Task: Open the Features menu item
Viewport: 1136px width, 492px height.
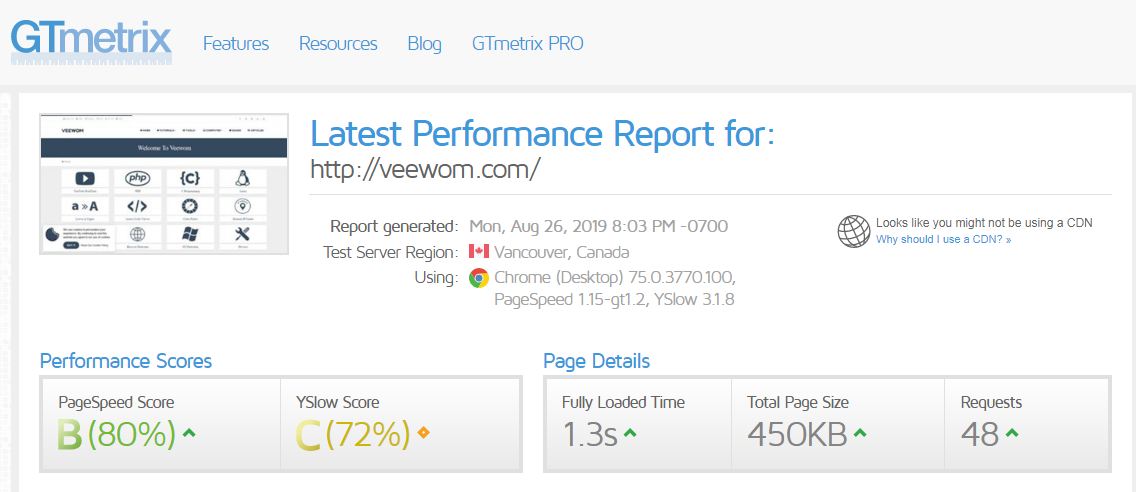Action: pyautogui.click(x=235, y=44)
